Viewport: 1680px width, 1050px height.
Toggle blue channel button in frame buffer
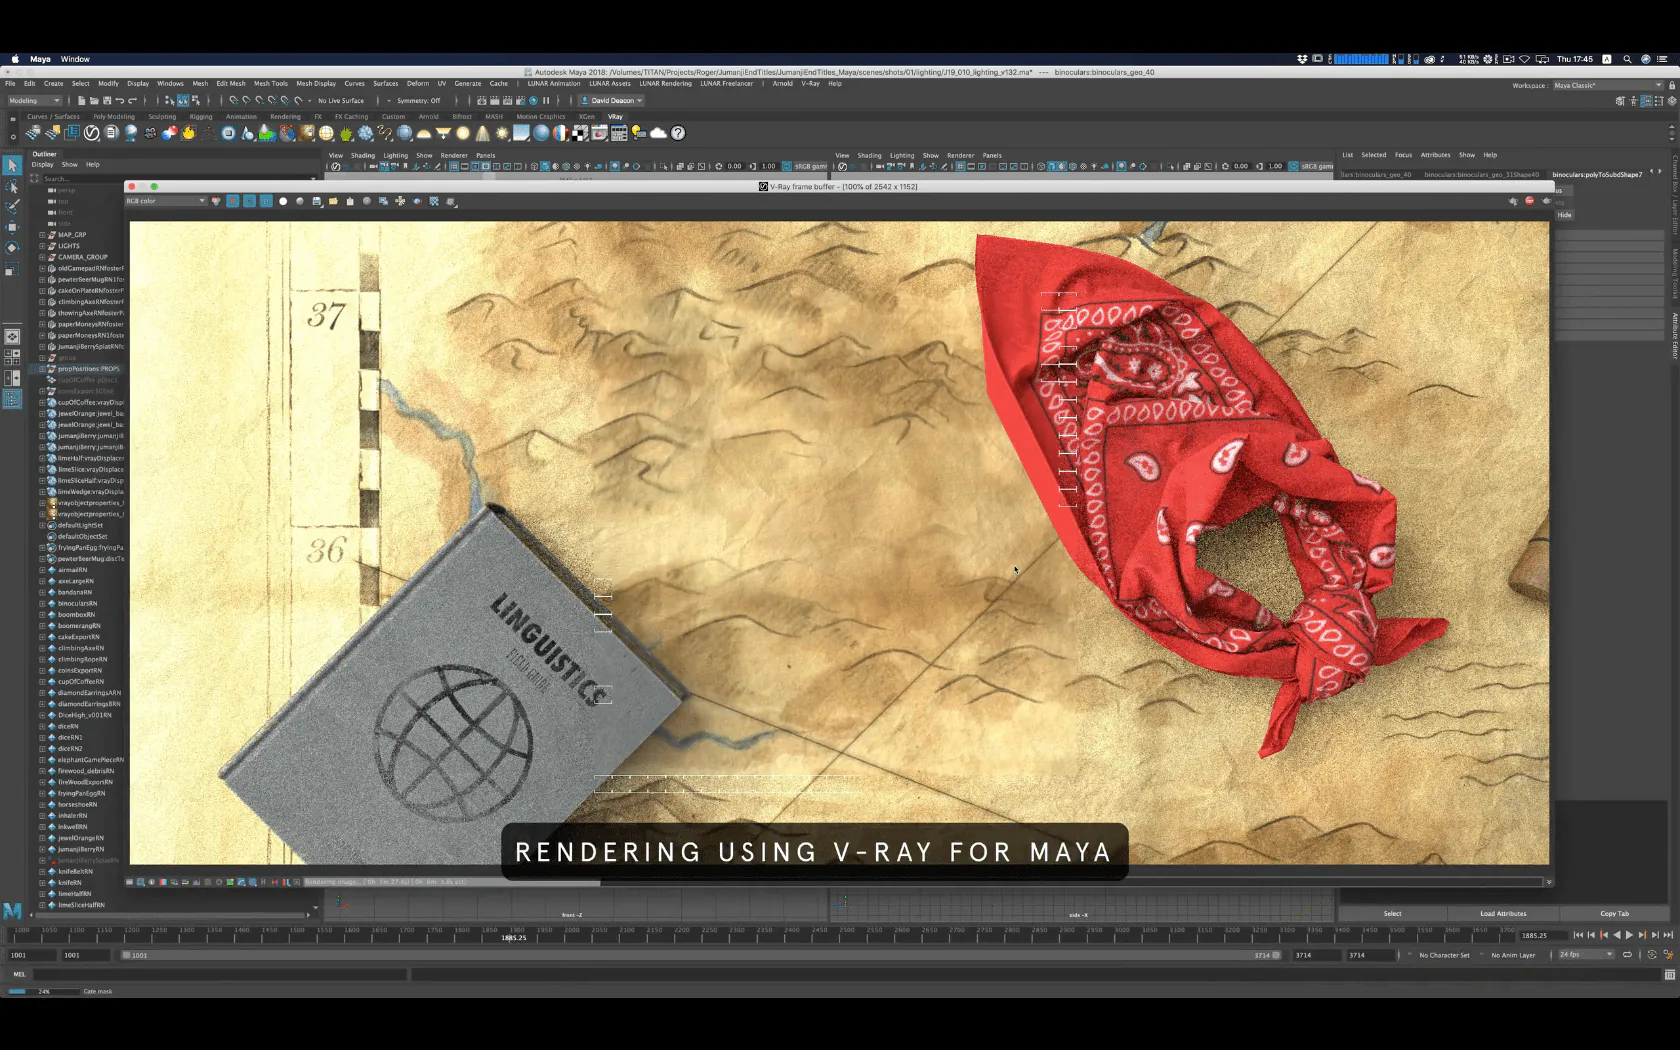[266, 201]
